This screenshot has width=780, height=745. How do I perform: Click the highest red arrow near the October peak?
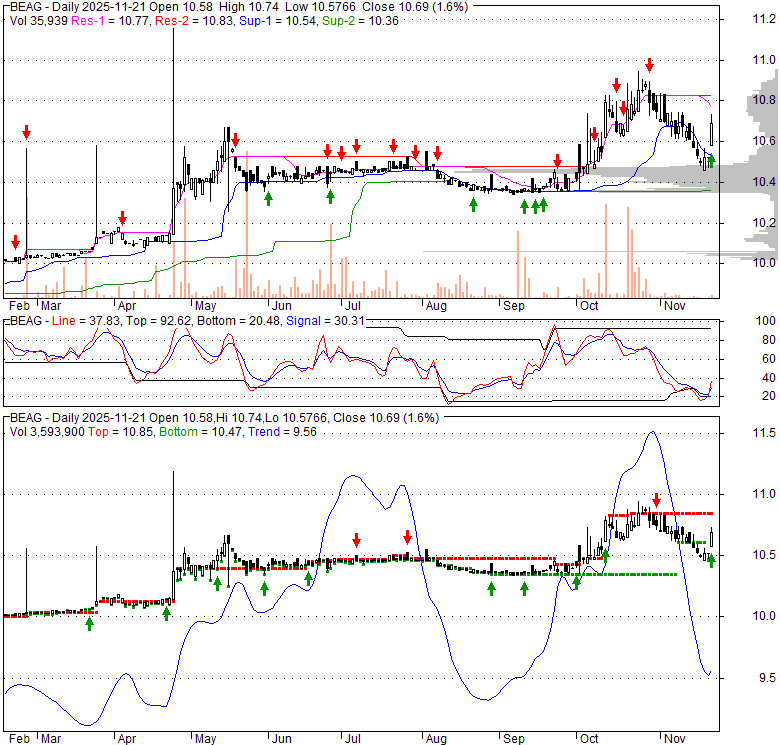650,64
